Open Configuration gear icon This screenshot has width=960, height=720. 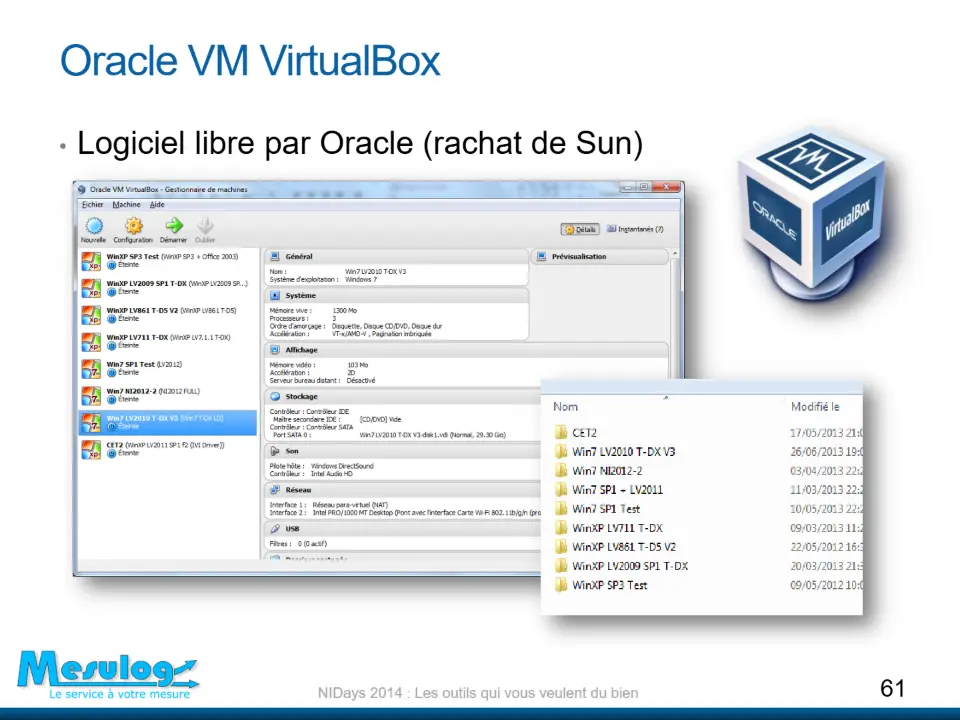point(133,227)
